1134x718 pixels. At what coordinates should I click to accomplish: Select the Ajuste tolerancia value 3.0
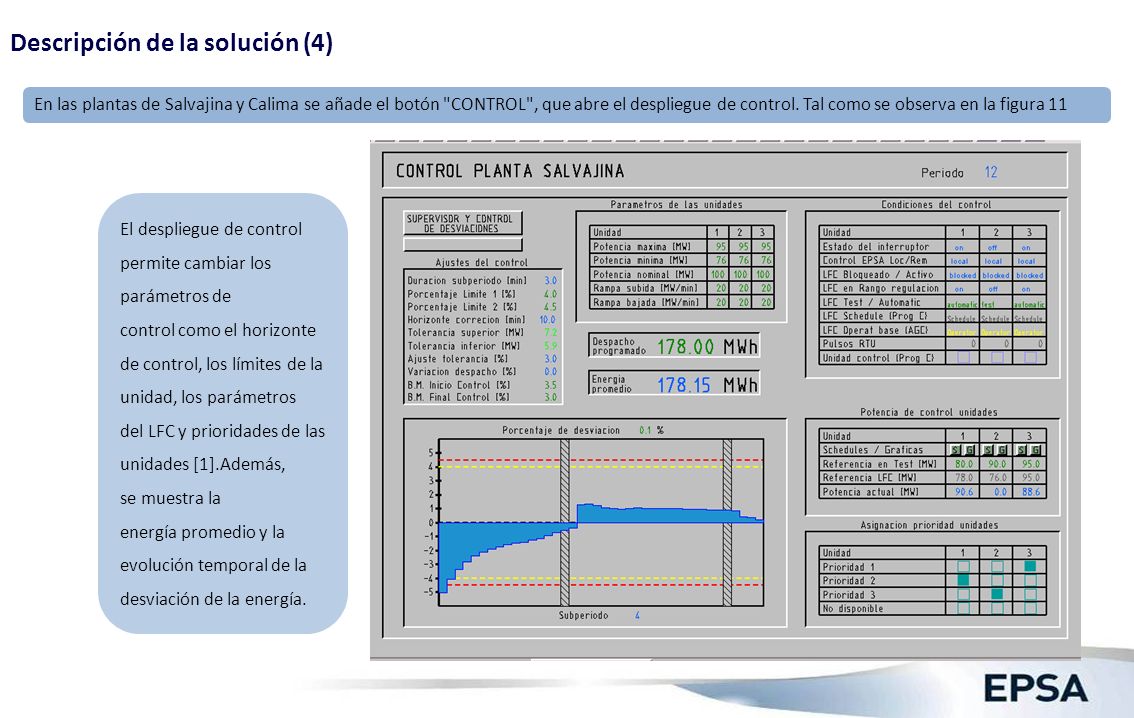pos(550,359)
